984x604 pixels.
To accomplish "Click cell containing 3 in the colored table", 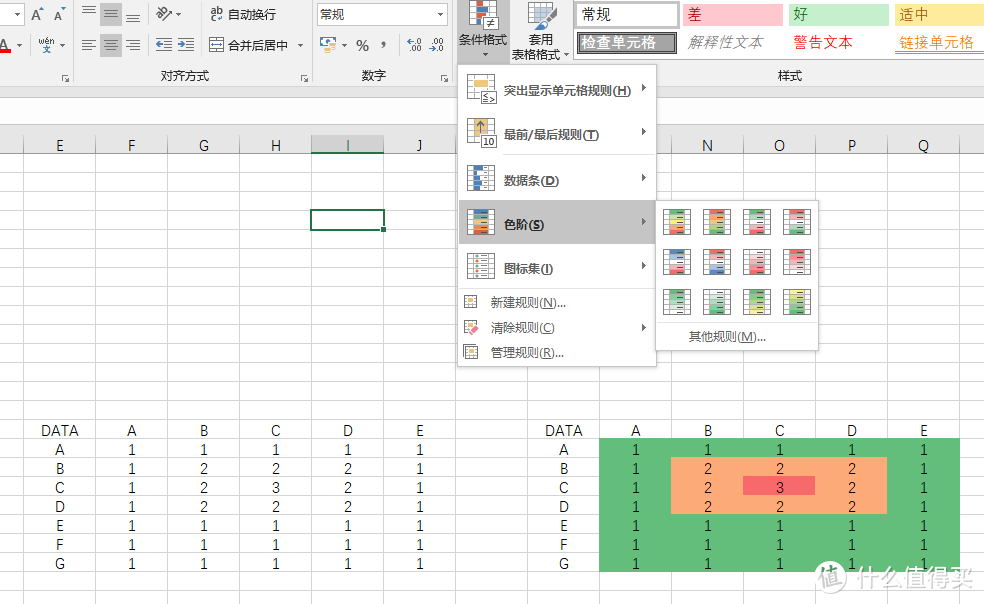I will pyautogui.click(x=779, y=486).
